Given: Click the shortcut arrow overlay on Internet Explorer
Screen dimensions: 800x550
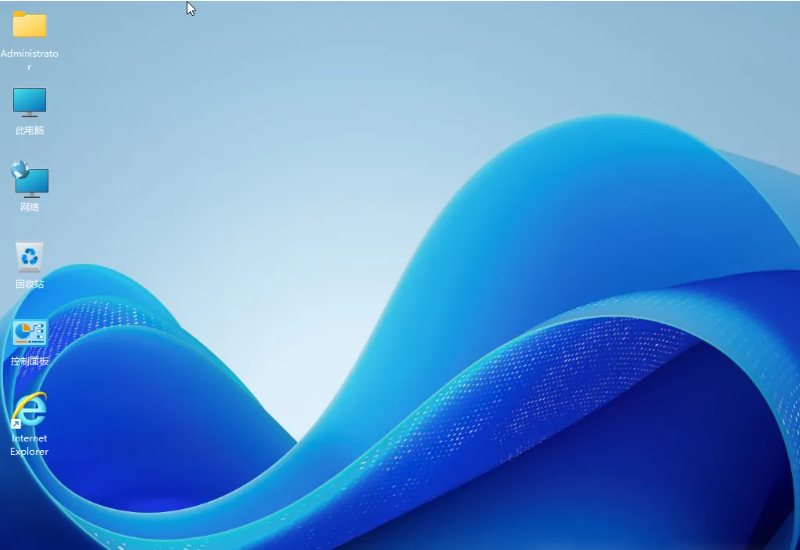Looking at the screenshot, I should pyautogui.click(x=16, y=424).
